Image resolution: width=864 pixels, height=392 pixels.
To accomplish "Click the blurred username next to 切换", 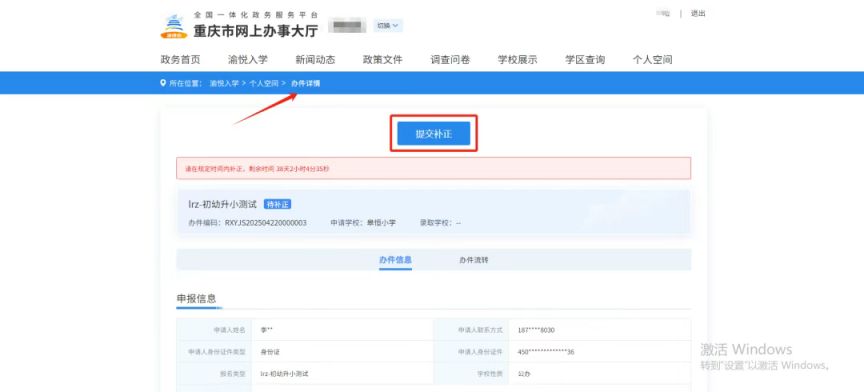I will pyautogui.click(x=348, y=25).
